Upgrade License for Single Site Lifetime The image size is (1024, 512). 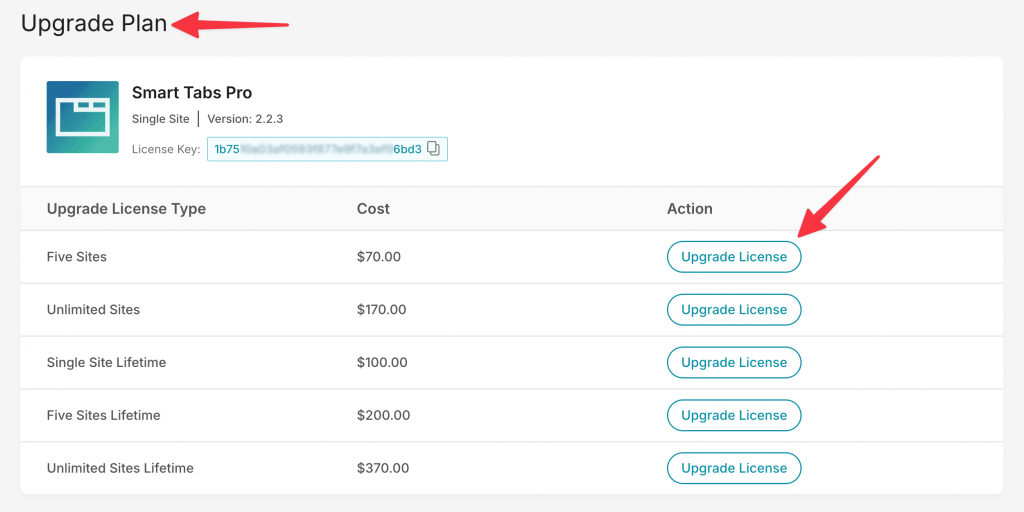(734, 362)
